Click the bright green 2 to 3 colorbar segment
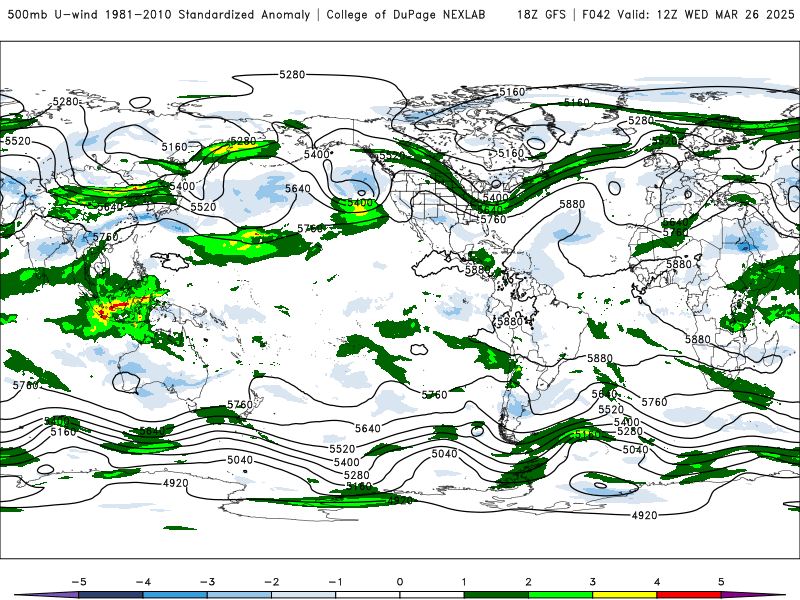800x600 pixels. (x=561, y=595)
